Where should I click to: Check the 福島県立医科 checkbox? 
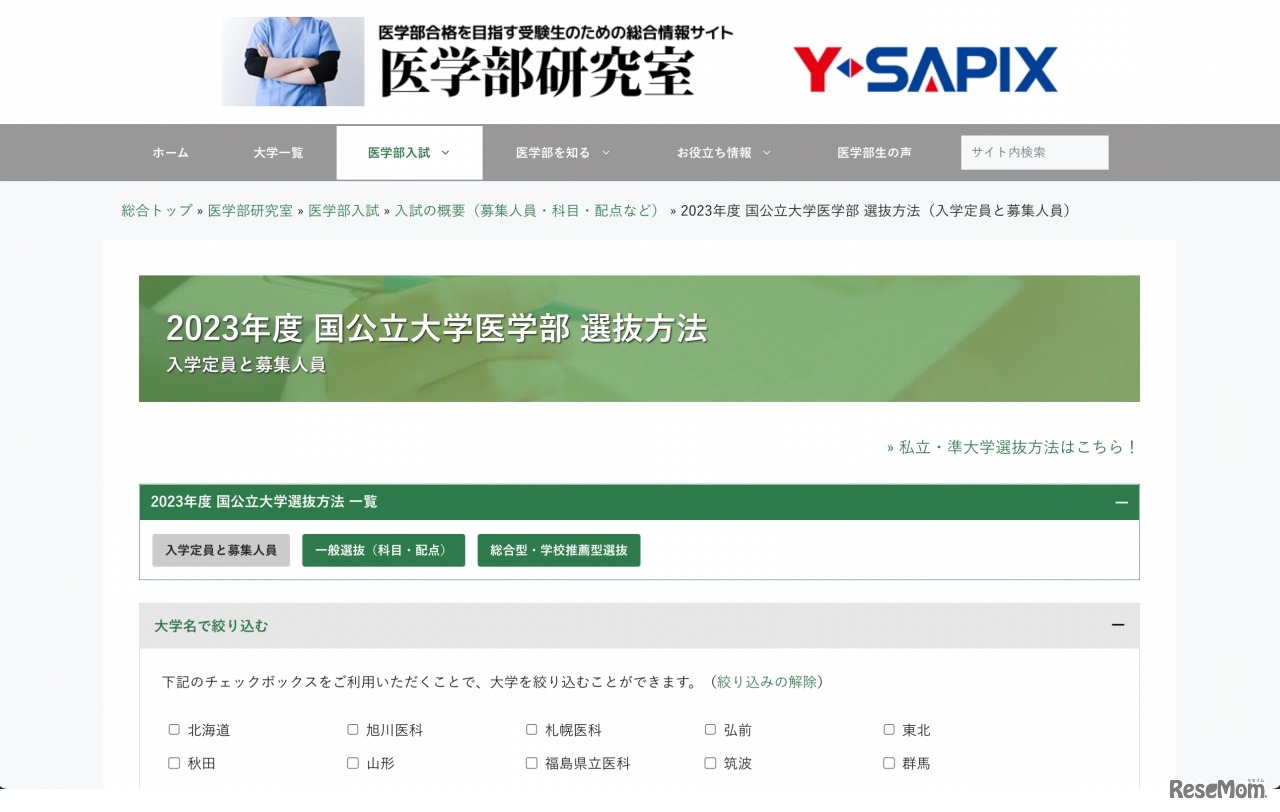pyautogui.click(x=532, y=763)
